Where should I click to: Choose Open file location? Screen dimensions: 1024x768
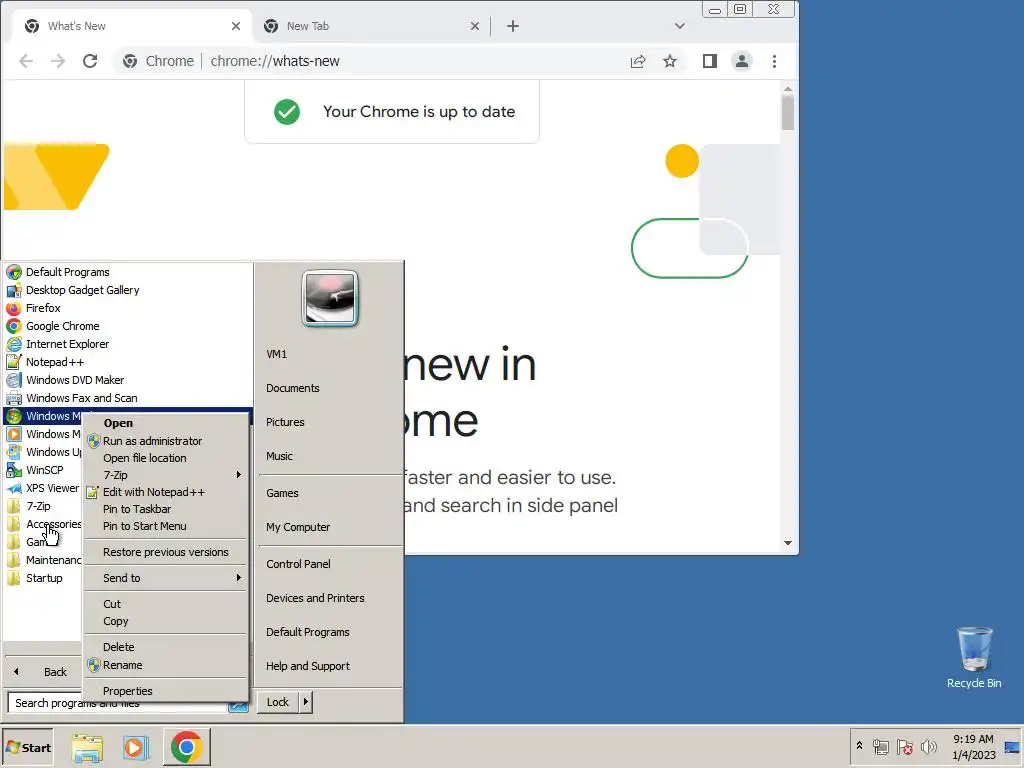[x=167, y=458]
